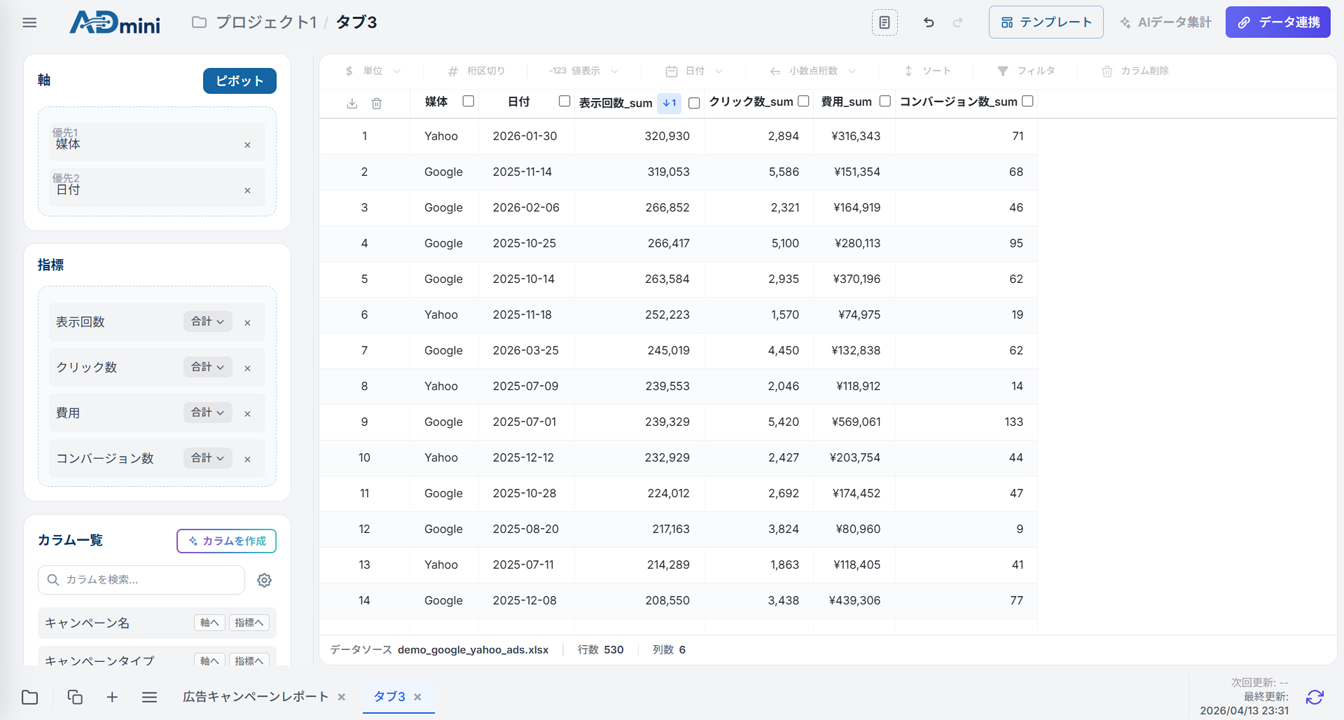Add a new tab with the plus icon
Viewport: 1344px width, 720px height.
click(x=112, y=697)
